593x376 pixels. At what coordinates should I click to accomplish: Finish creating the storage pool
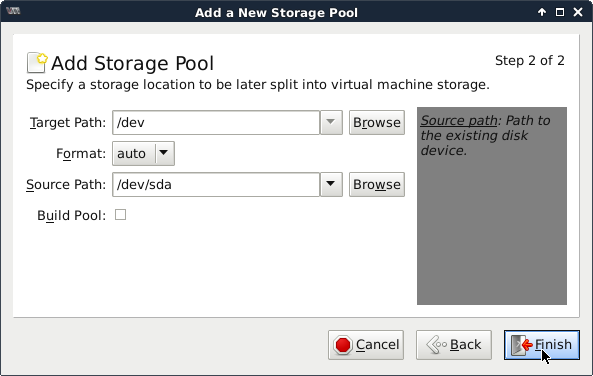coord(542,345)
